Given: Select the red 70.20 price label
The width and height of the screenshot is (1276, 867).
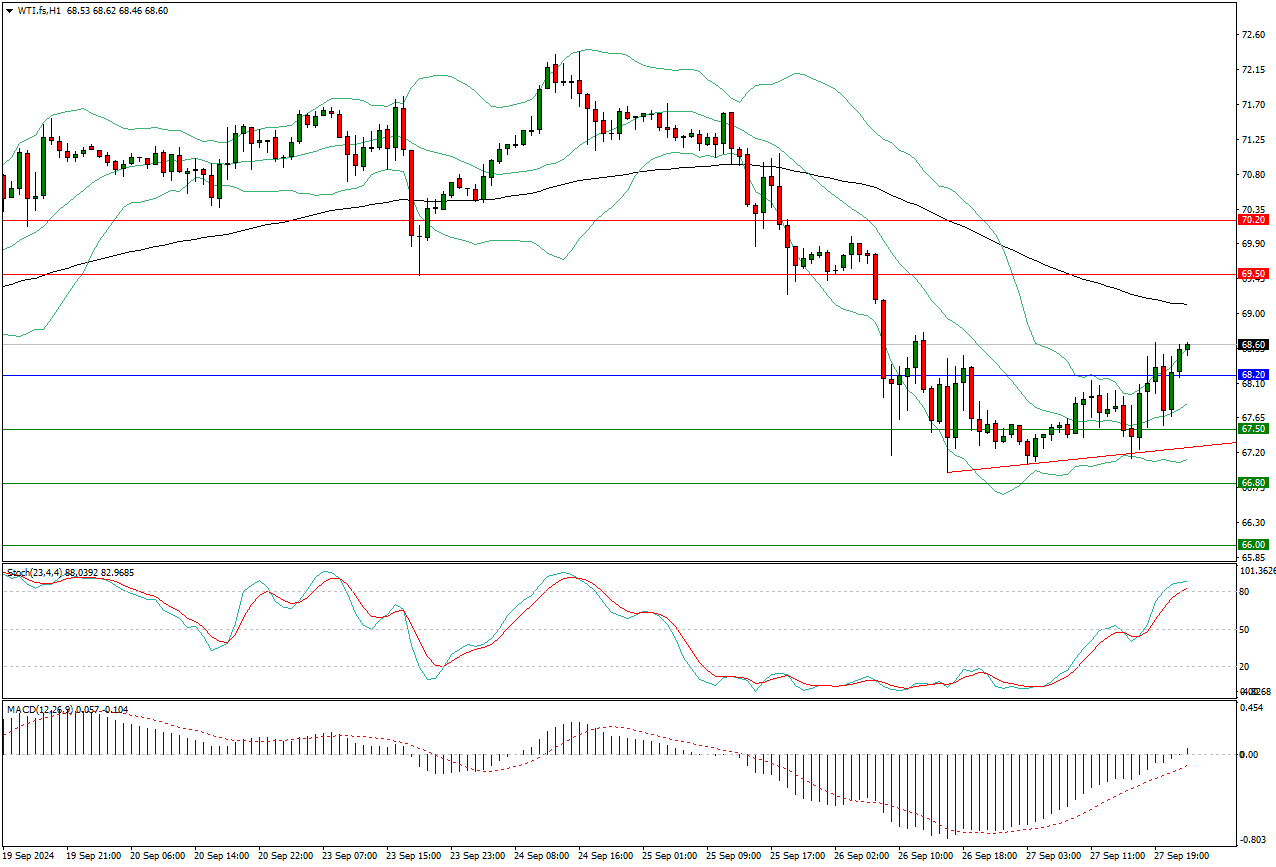Looking at the screenshot, I should coord(1253,220).
